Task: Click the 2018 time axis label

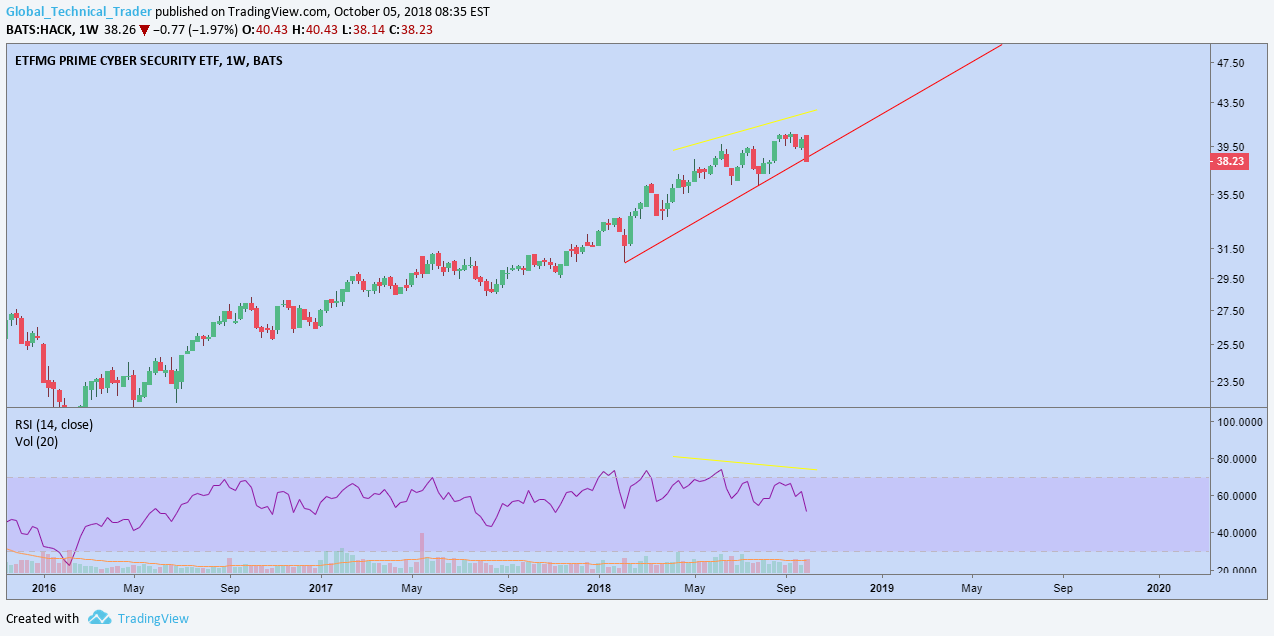Action: point(599,588)
